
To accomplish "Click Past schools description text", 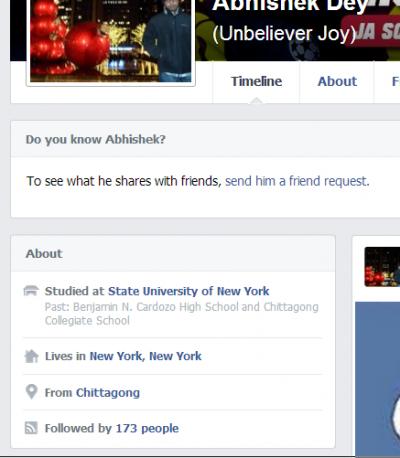I will tap(182, 314).
